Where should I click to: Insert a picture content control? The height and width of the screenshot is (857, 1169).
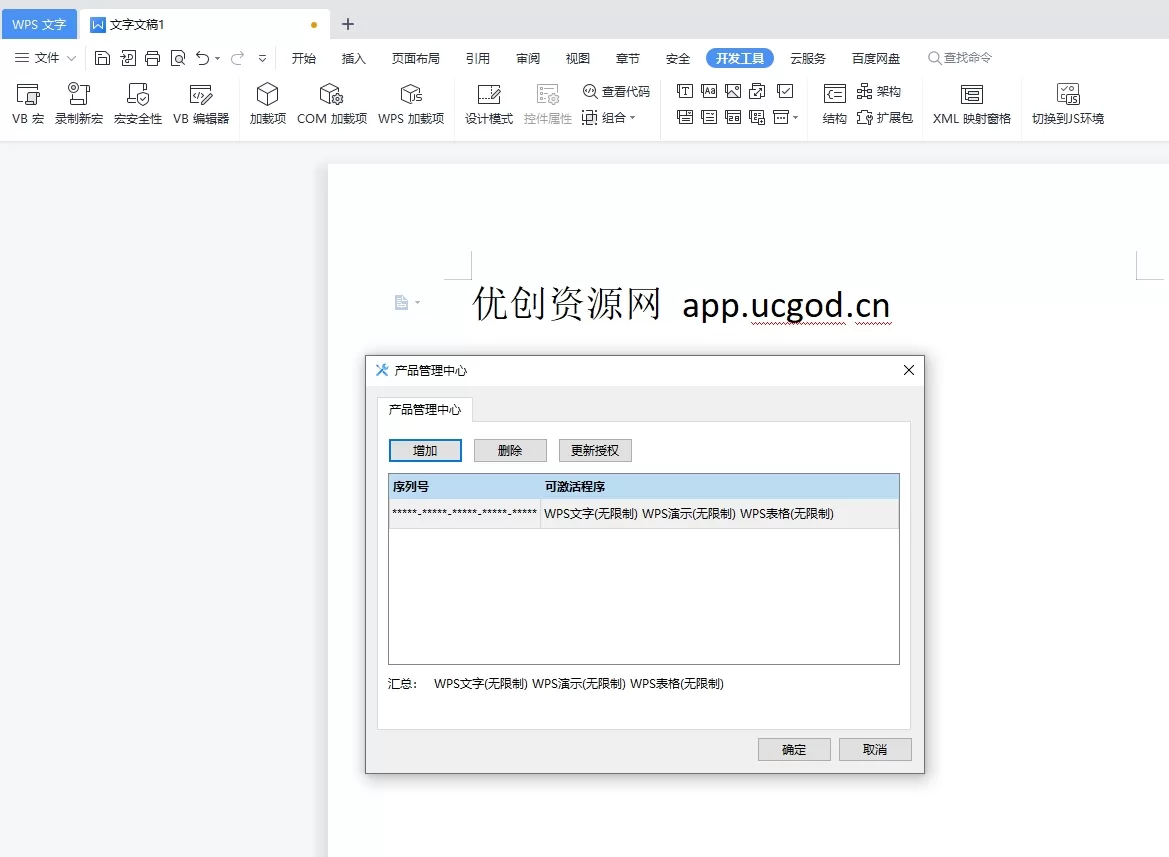tap(733, 91)
